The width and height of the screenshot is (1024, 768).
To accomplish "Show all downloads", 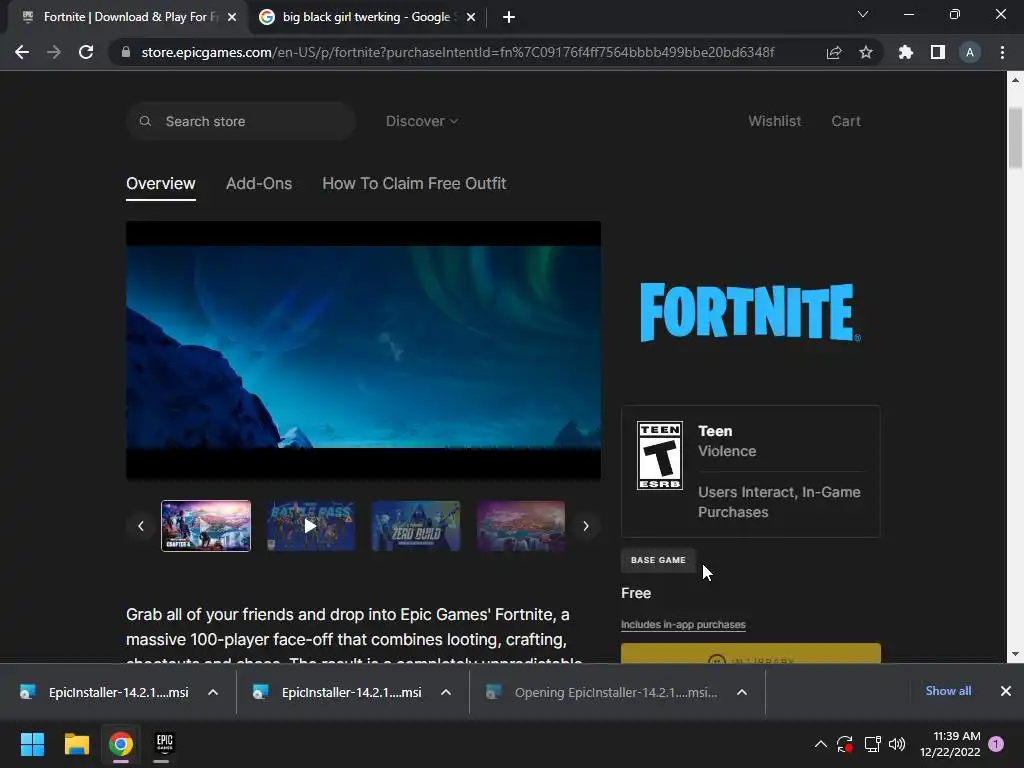I will click(948, 691).
